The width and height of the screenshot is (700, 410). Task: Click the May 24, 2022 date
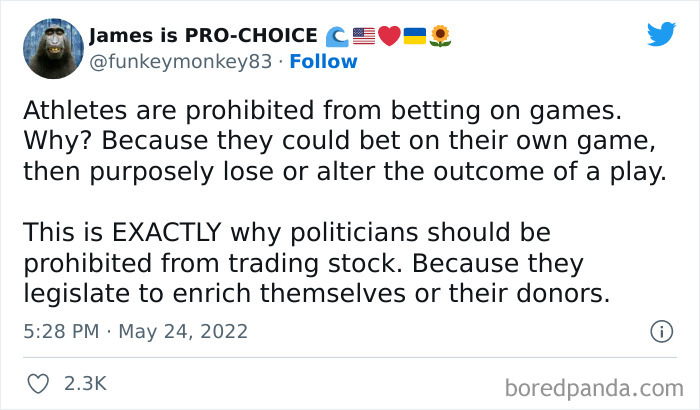[186, 330]
